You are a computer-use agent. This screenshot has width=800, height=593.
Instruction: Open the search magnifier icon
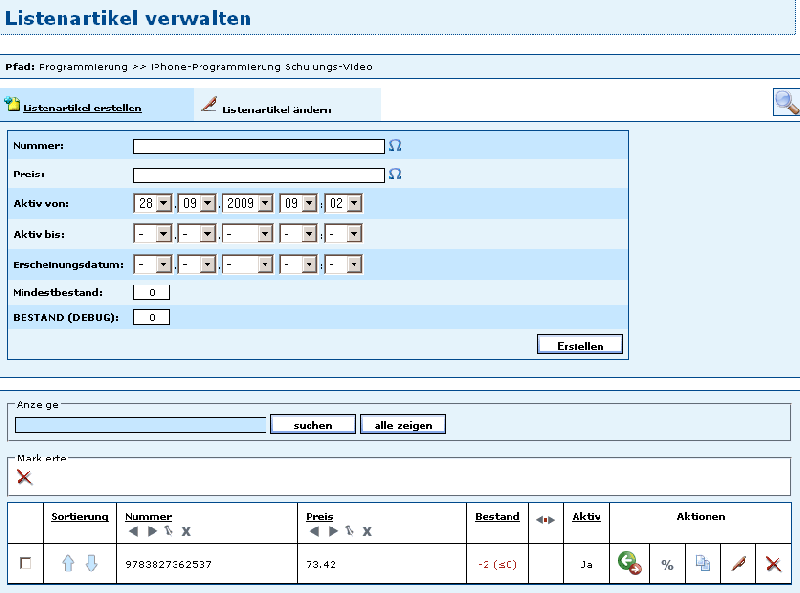pos(787,103)
